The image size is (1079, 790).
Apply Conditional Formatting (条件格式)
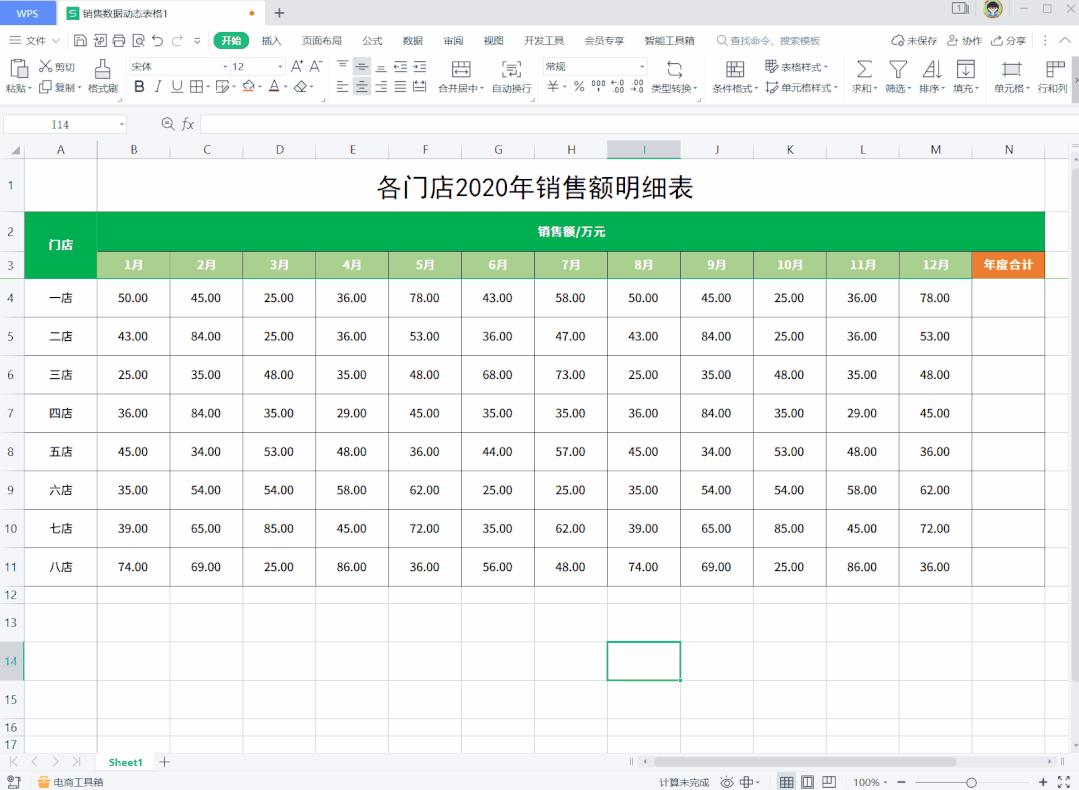click(x=735, y=74)
